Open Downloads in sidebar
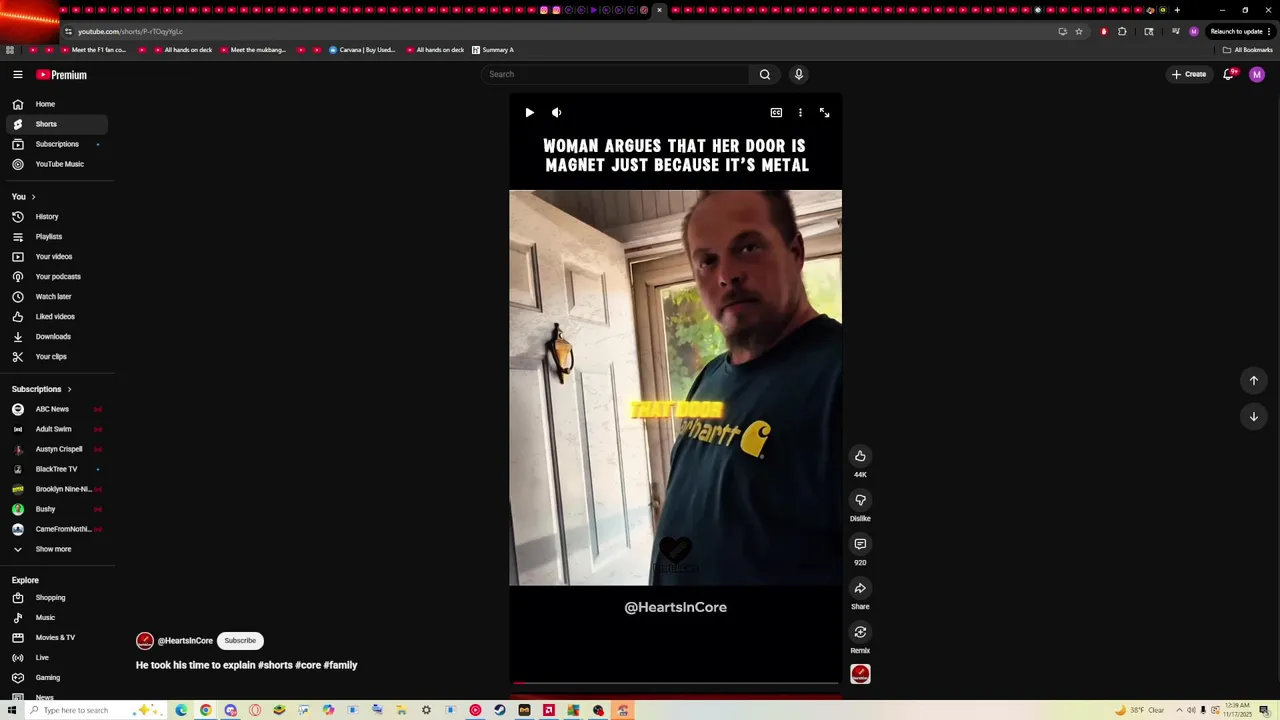The image size is (1280, 720). tap(57, 337)
